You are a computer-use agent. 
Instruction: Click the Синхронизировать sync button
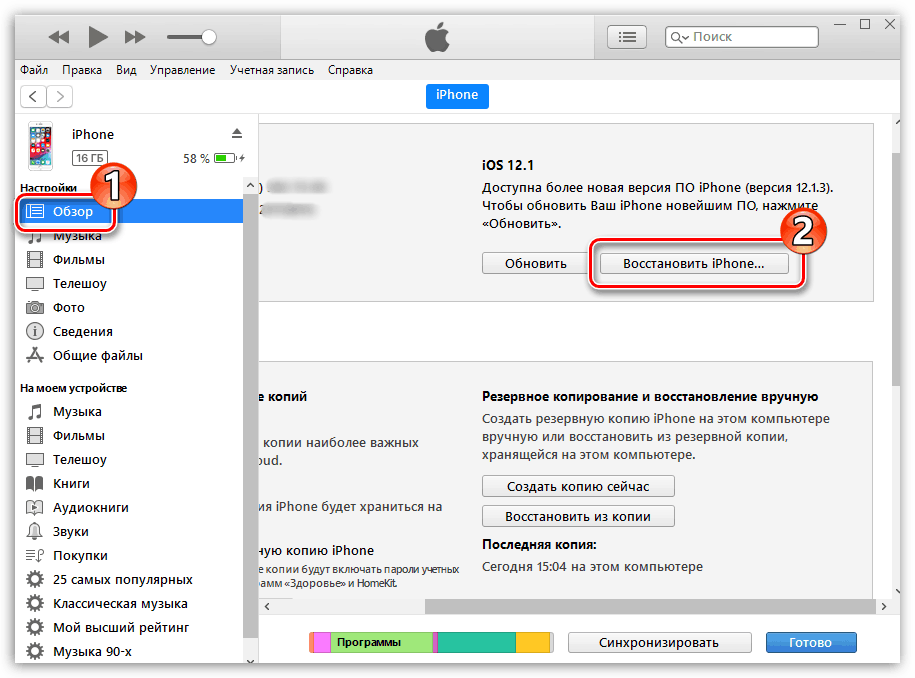(x=659, y=642)
